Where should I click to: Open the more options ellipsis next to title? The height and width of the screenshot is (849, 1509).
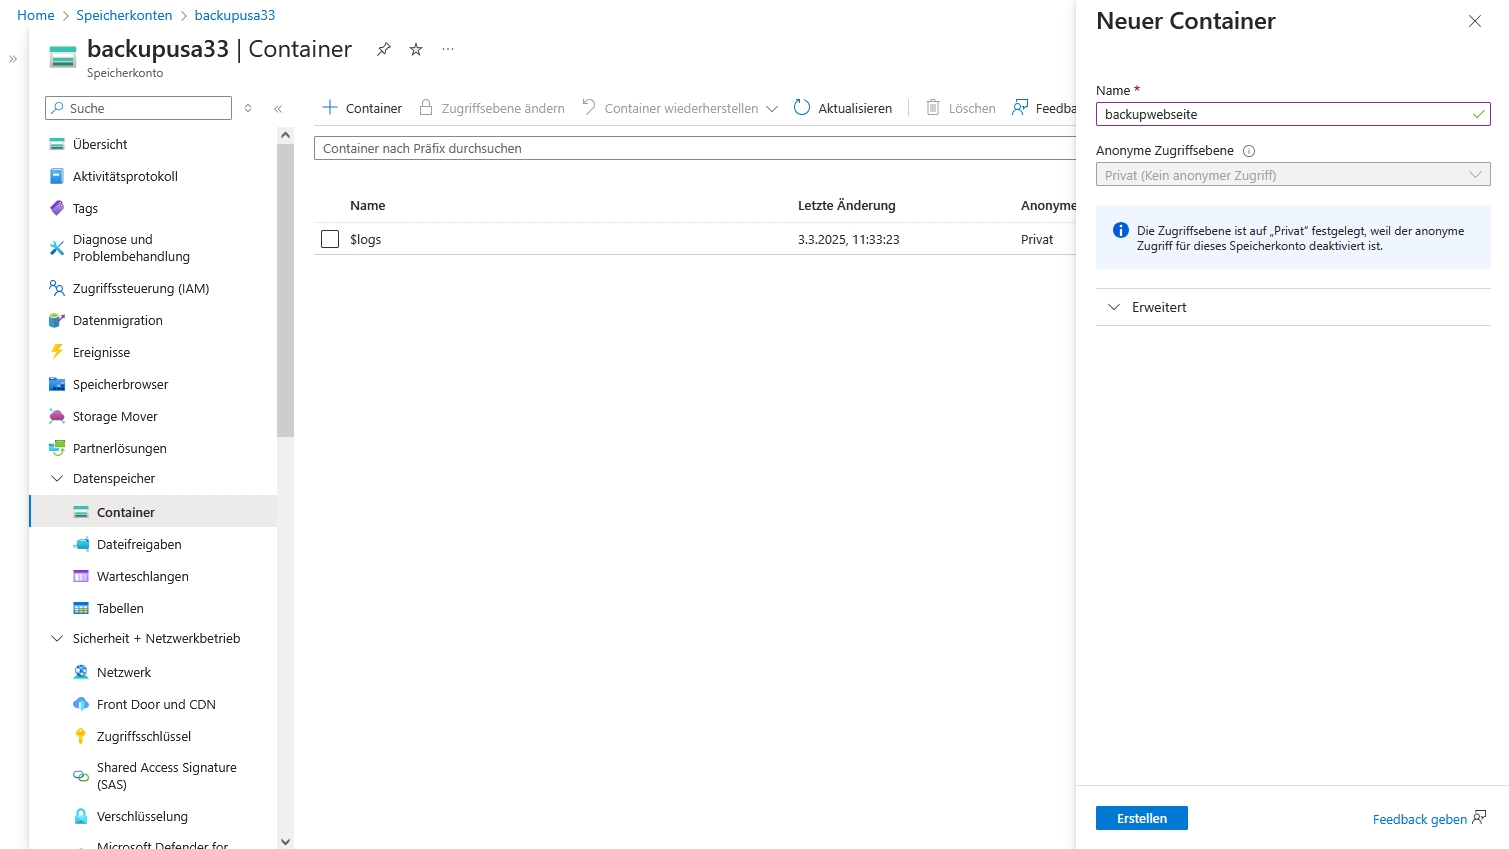[448, 49]
